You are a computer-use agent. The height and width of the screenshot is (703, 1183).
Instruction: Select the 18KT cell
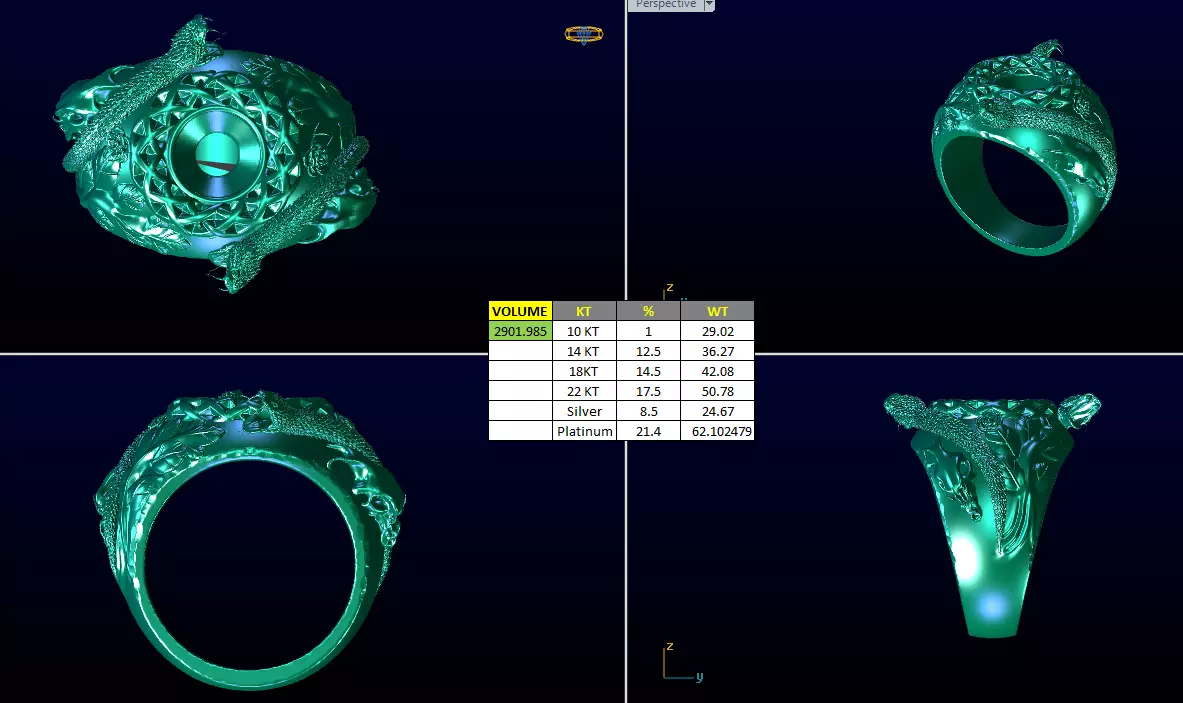pos(584,371)
